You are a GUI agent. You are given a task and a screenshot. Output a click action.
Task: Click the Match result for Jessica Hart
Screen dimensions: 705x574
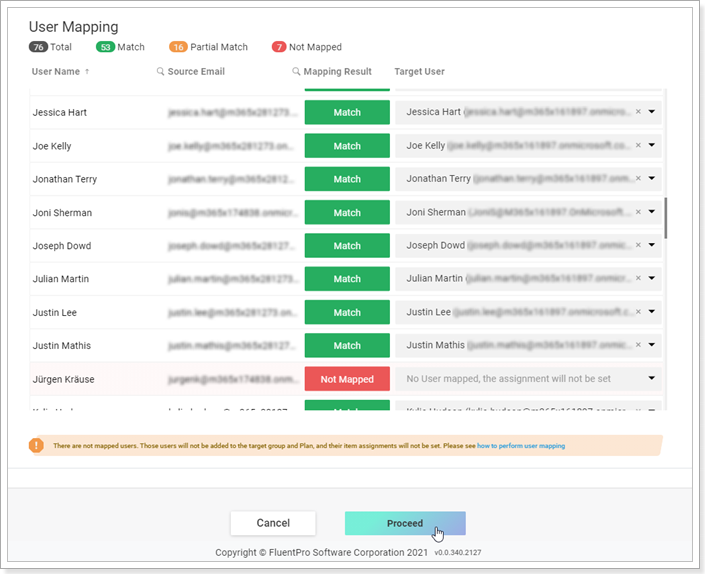point(347,112)
